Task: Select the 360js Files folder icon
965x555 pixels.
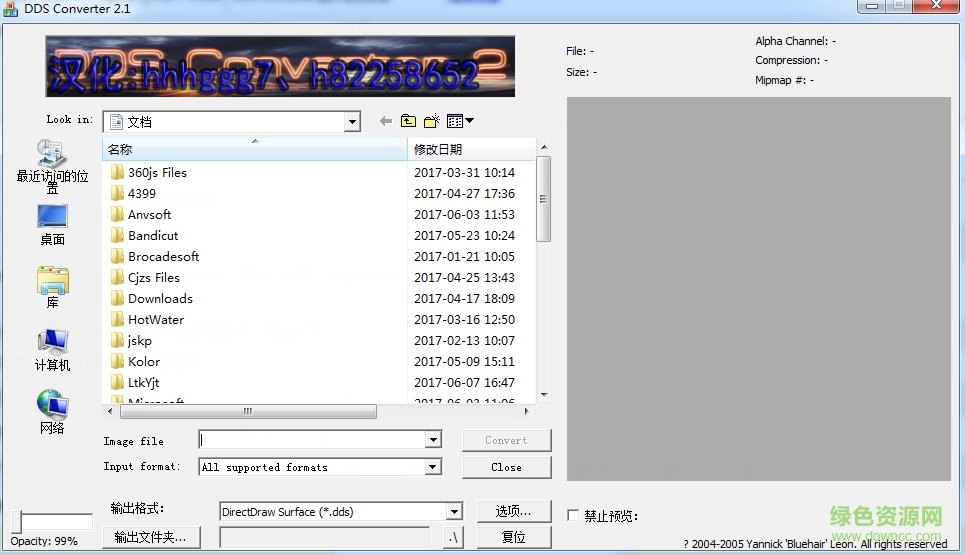Action: point(117,172)
